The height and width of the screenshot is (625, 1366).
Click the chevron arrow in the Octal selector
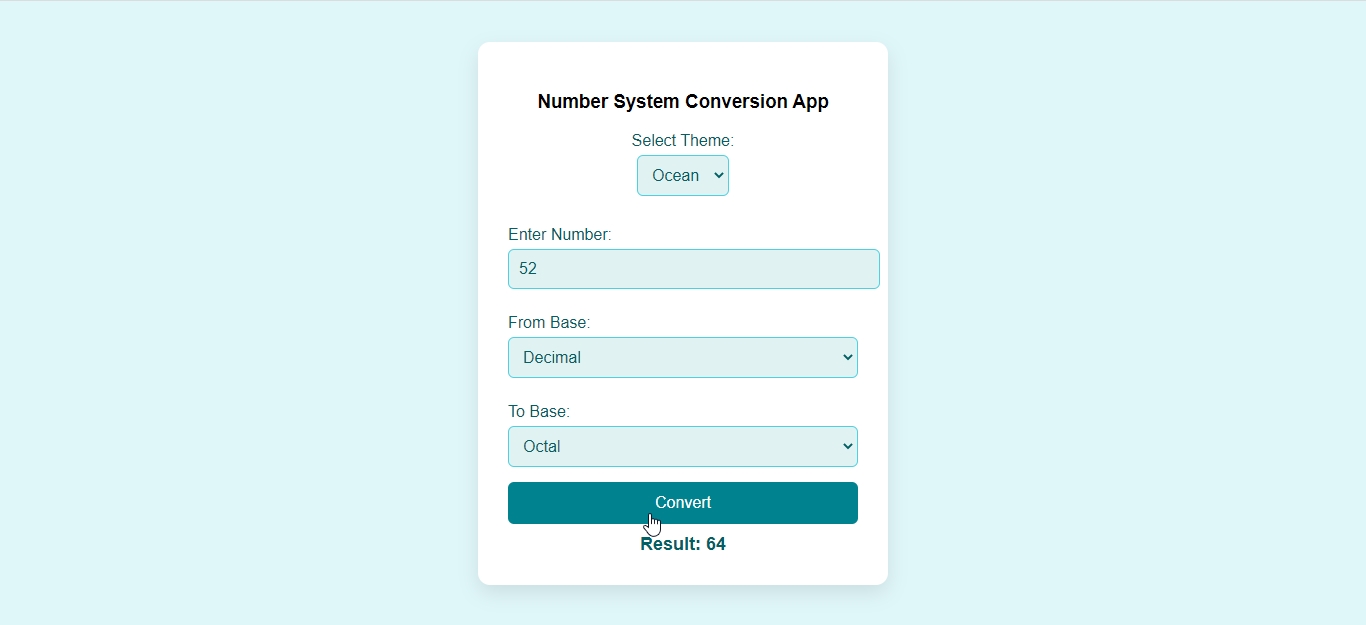click(x=848, y=446)
